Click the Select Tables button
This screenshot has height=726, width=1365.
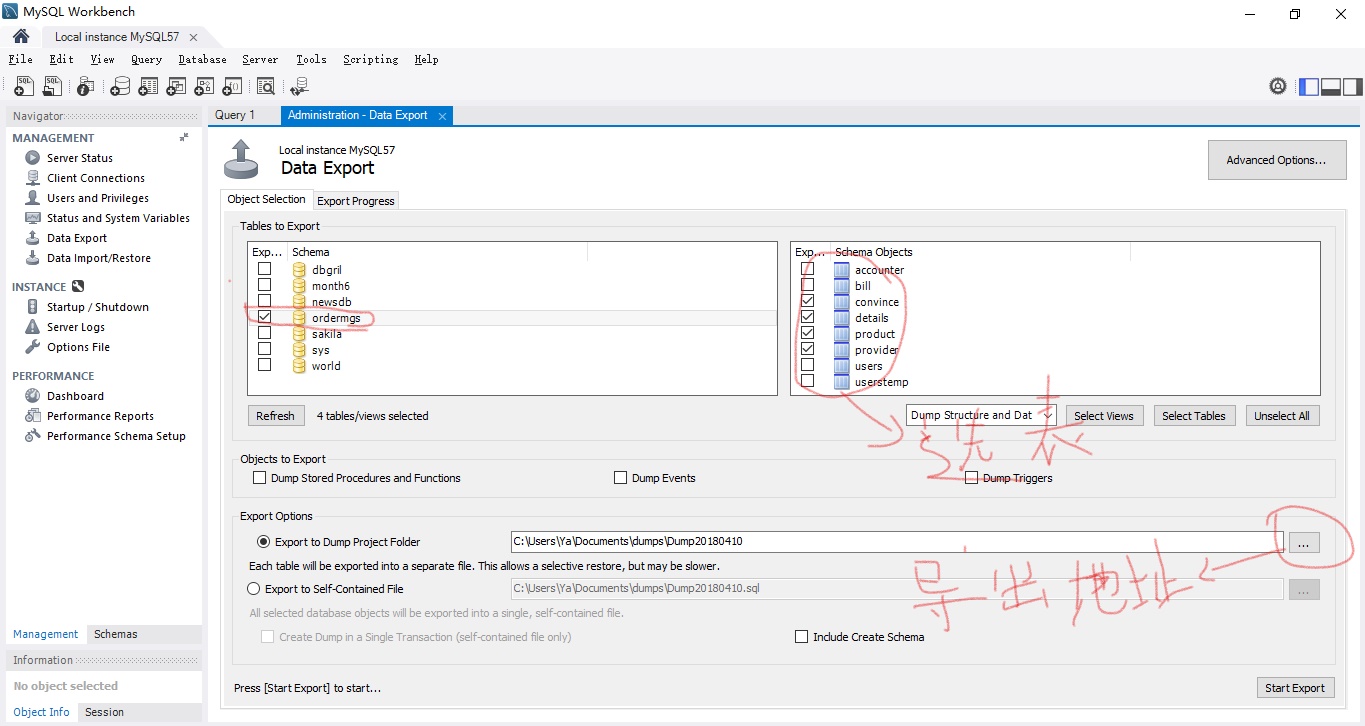(x=1194, y=416)
